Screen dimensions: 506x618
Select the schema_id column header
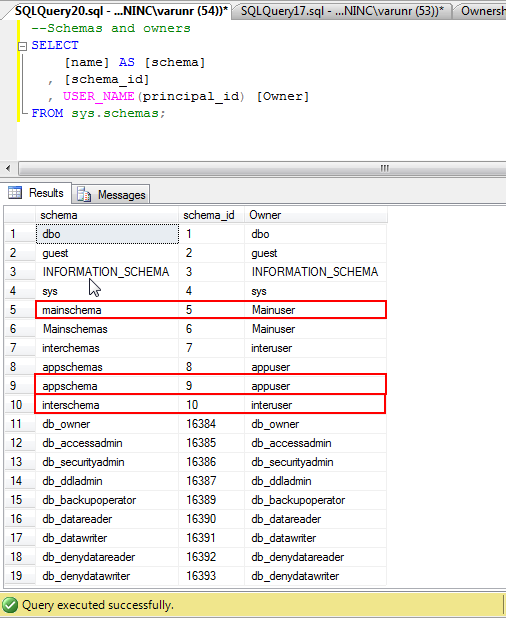tap(212, 215)
